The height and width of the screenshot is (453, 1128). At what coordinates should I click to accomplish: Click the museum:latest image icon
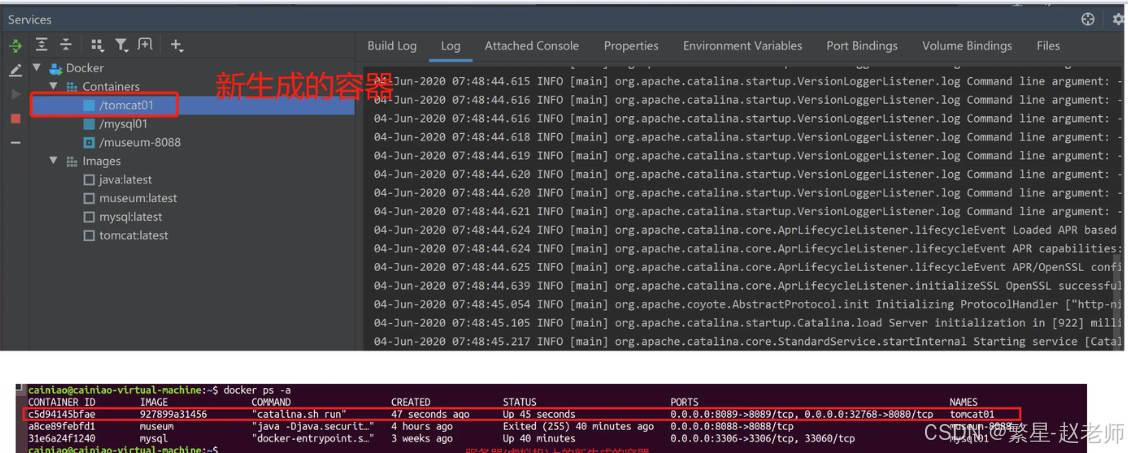click(x=89, y=198)
